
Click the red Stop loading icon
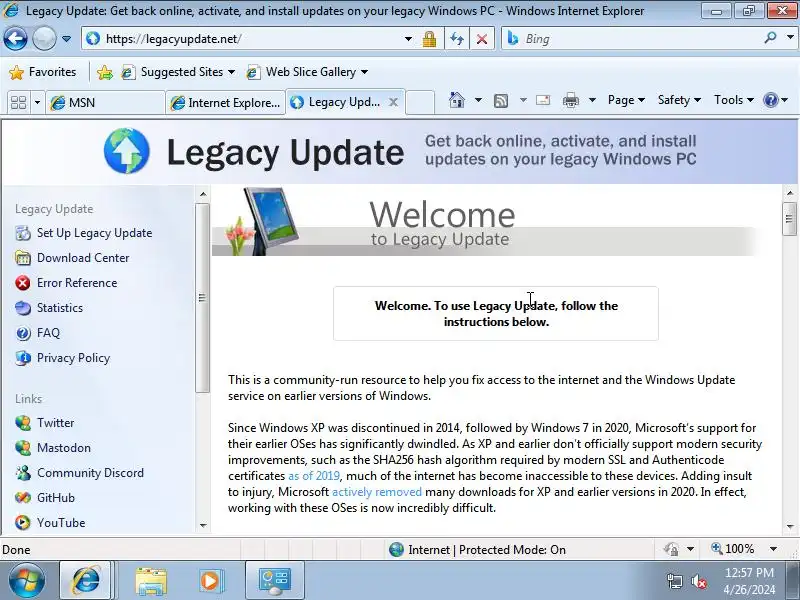pyautogui.click(x=482, y=39)
